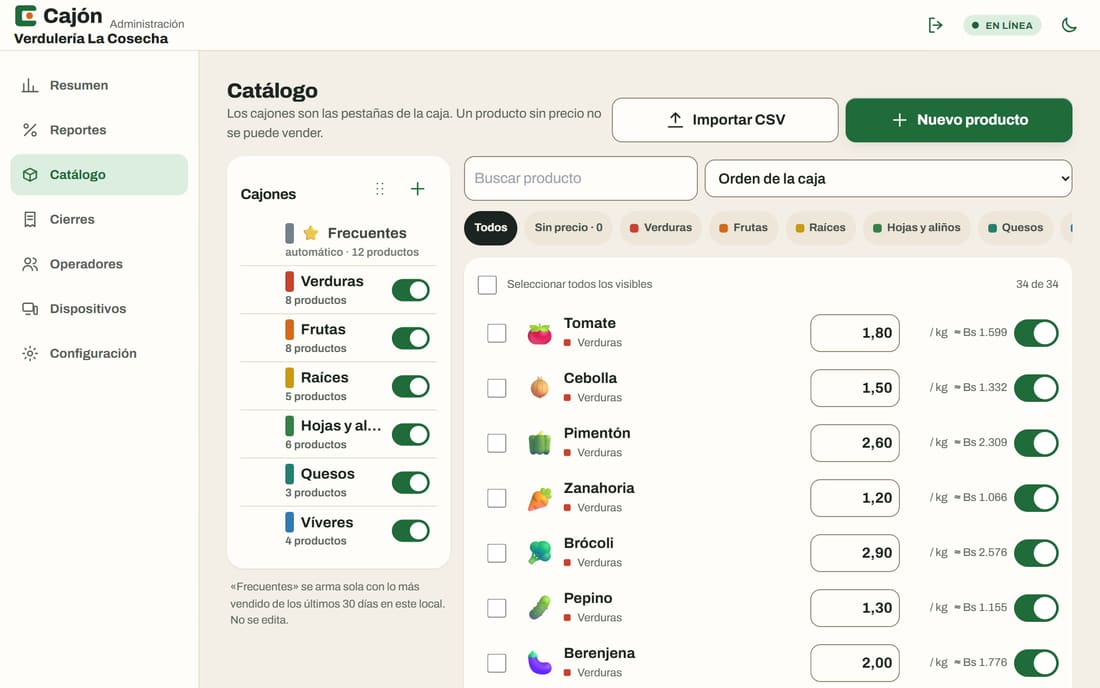Open Reportes in the sidebar
The width and height of the screenshot is (1100, 688).
(x=99, y=130)
